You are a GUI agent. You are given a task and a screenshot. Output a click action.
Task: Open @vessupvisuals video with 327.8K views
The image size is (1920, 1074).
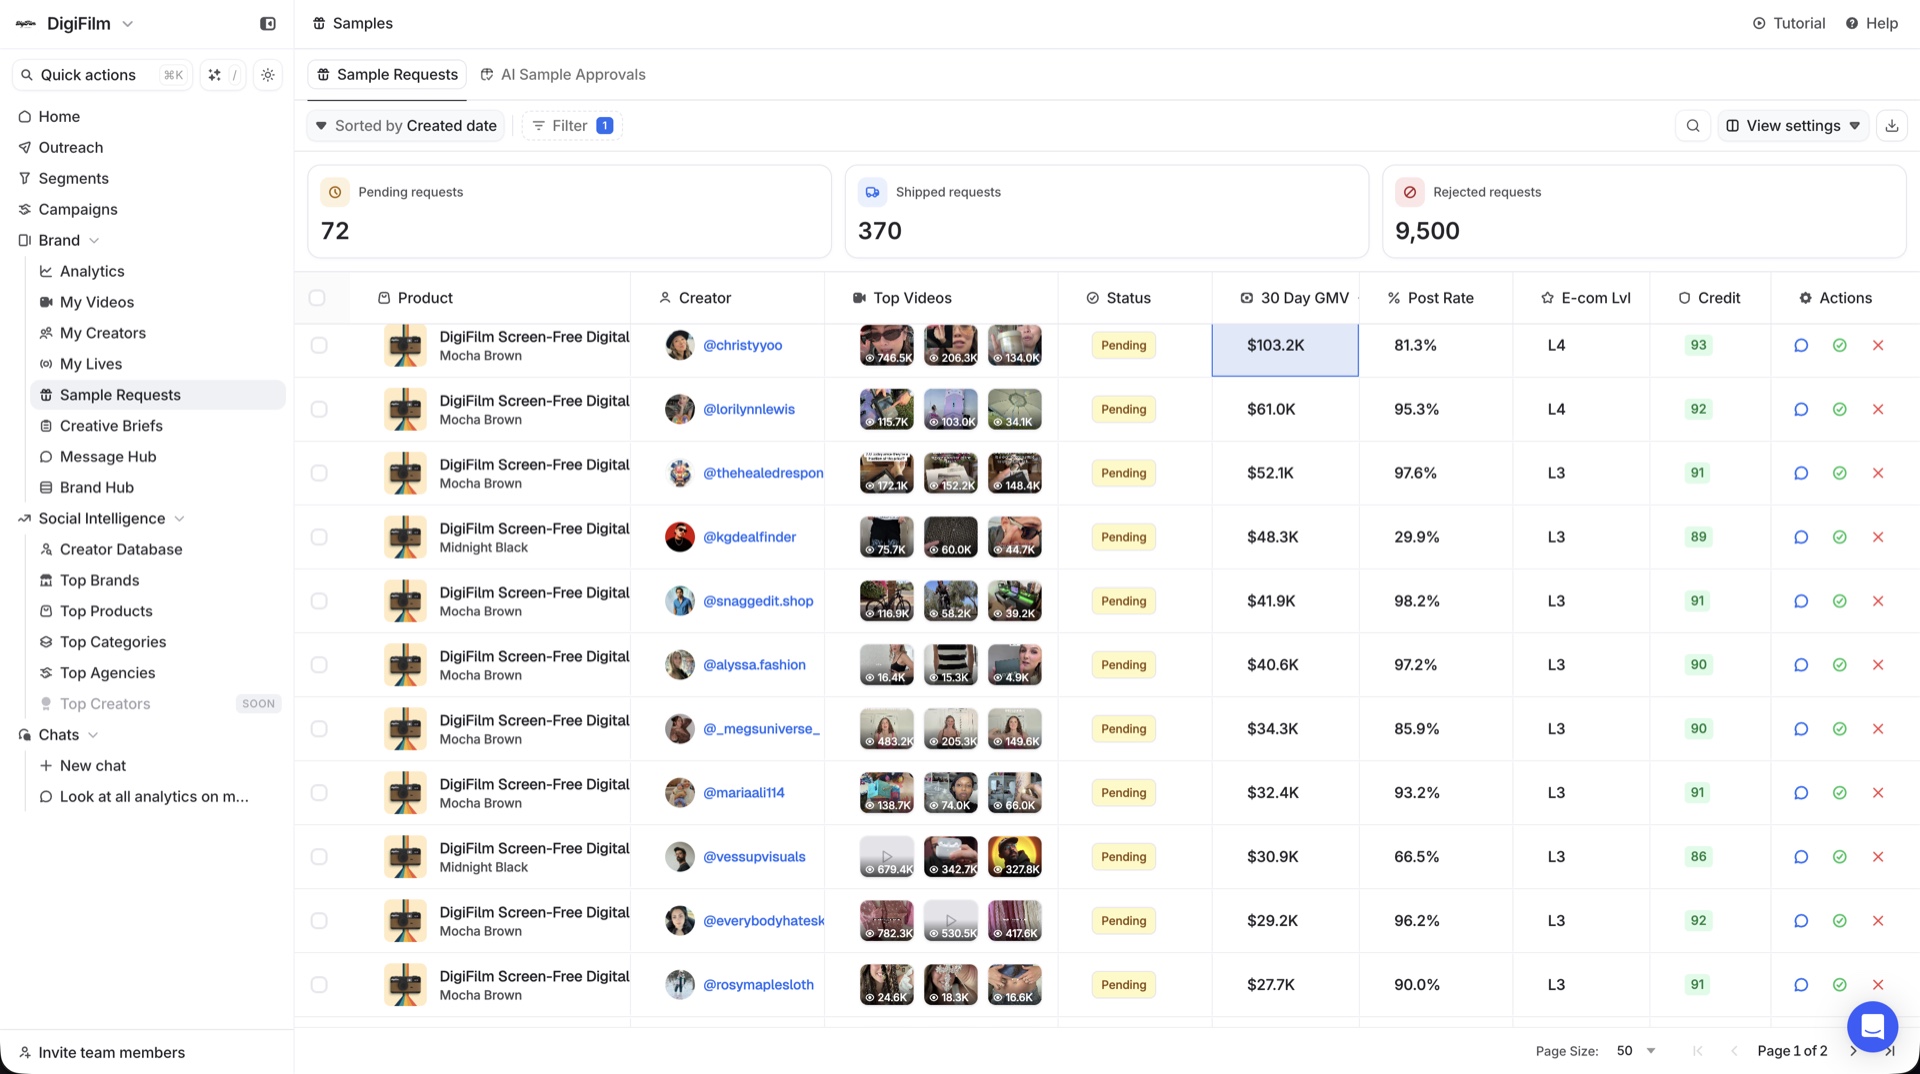tap(1015, 857)
